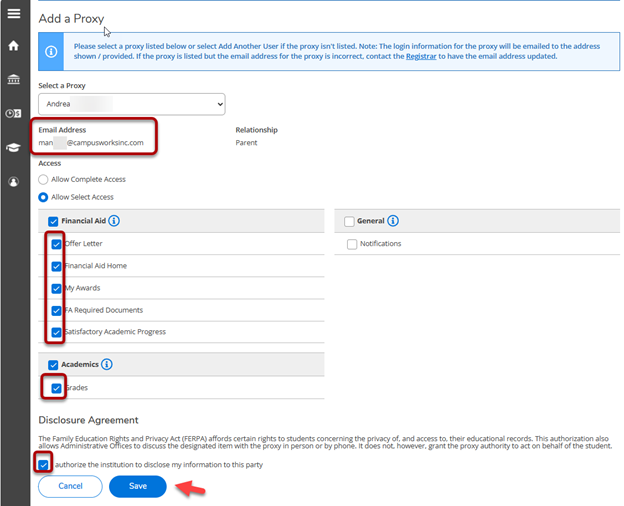Go to Home via sidebar icon
The width and height of the screenshot is (624, 506).
tap(14, 46)
